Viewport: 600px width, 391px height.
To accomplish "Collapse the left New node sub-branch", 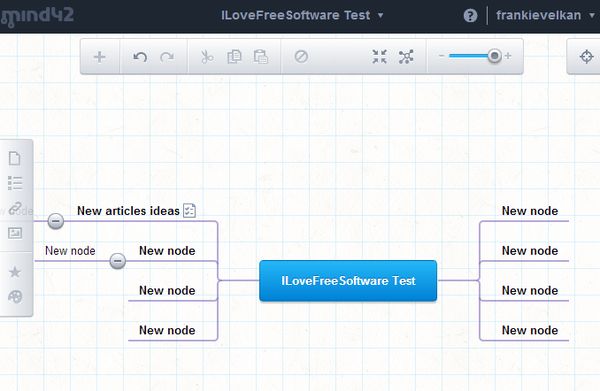I will [117, 261].
